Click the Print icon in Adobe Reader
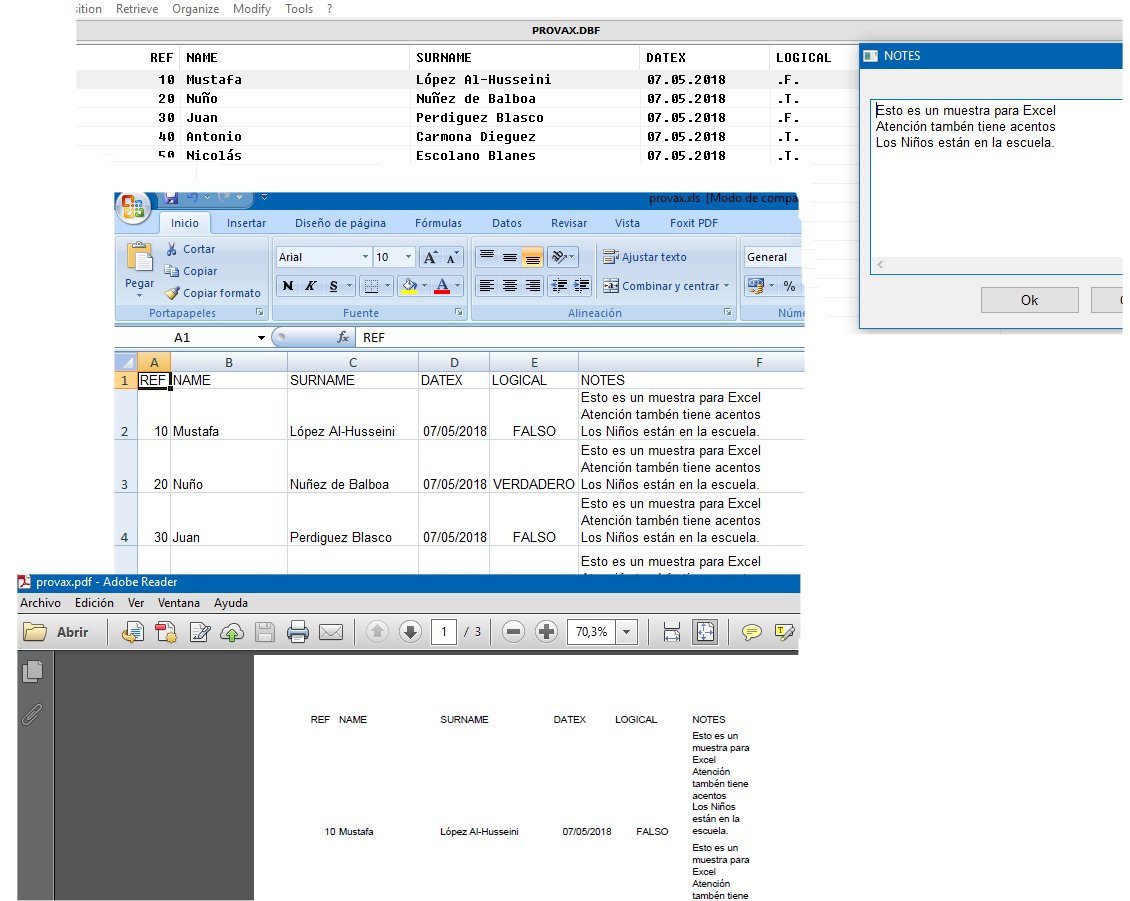 [x=297, y=632]
